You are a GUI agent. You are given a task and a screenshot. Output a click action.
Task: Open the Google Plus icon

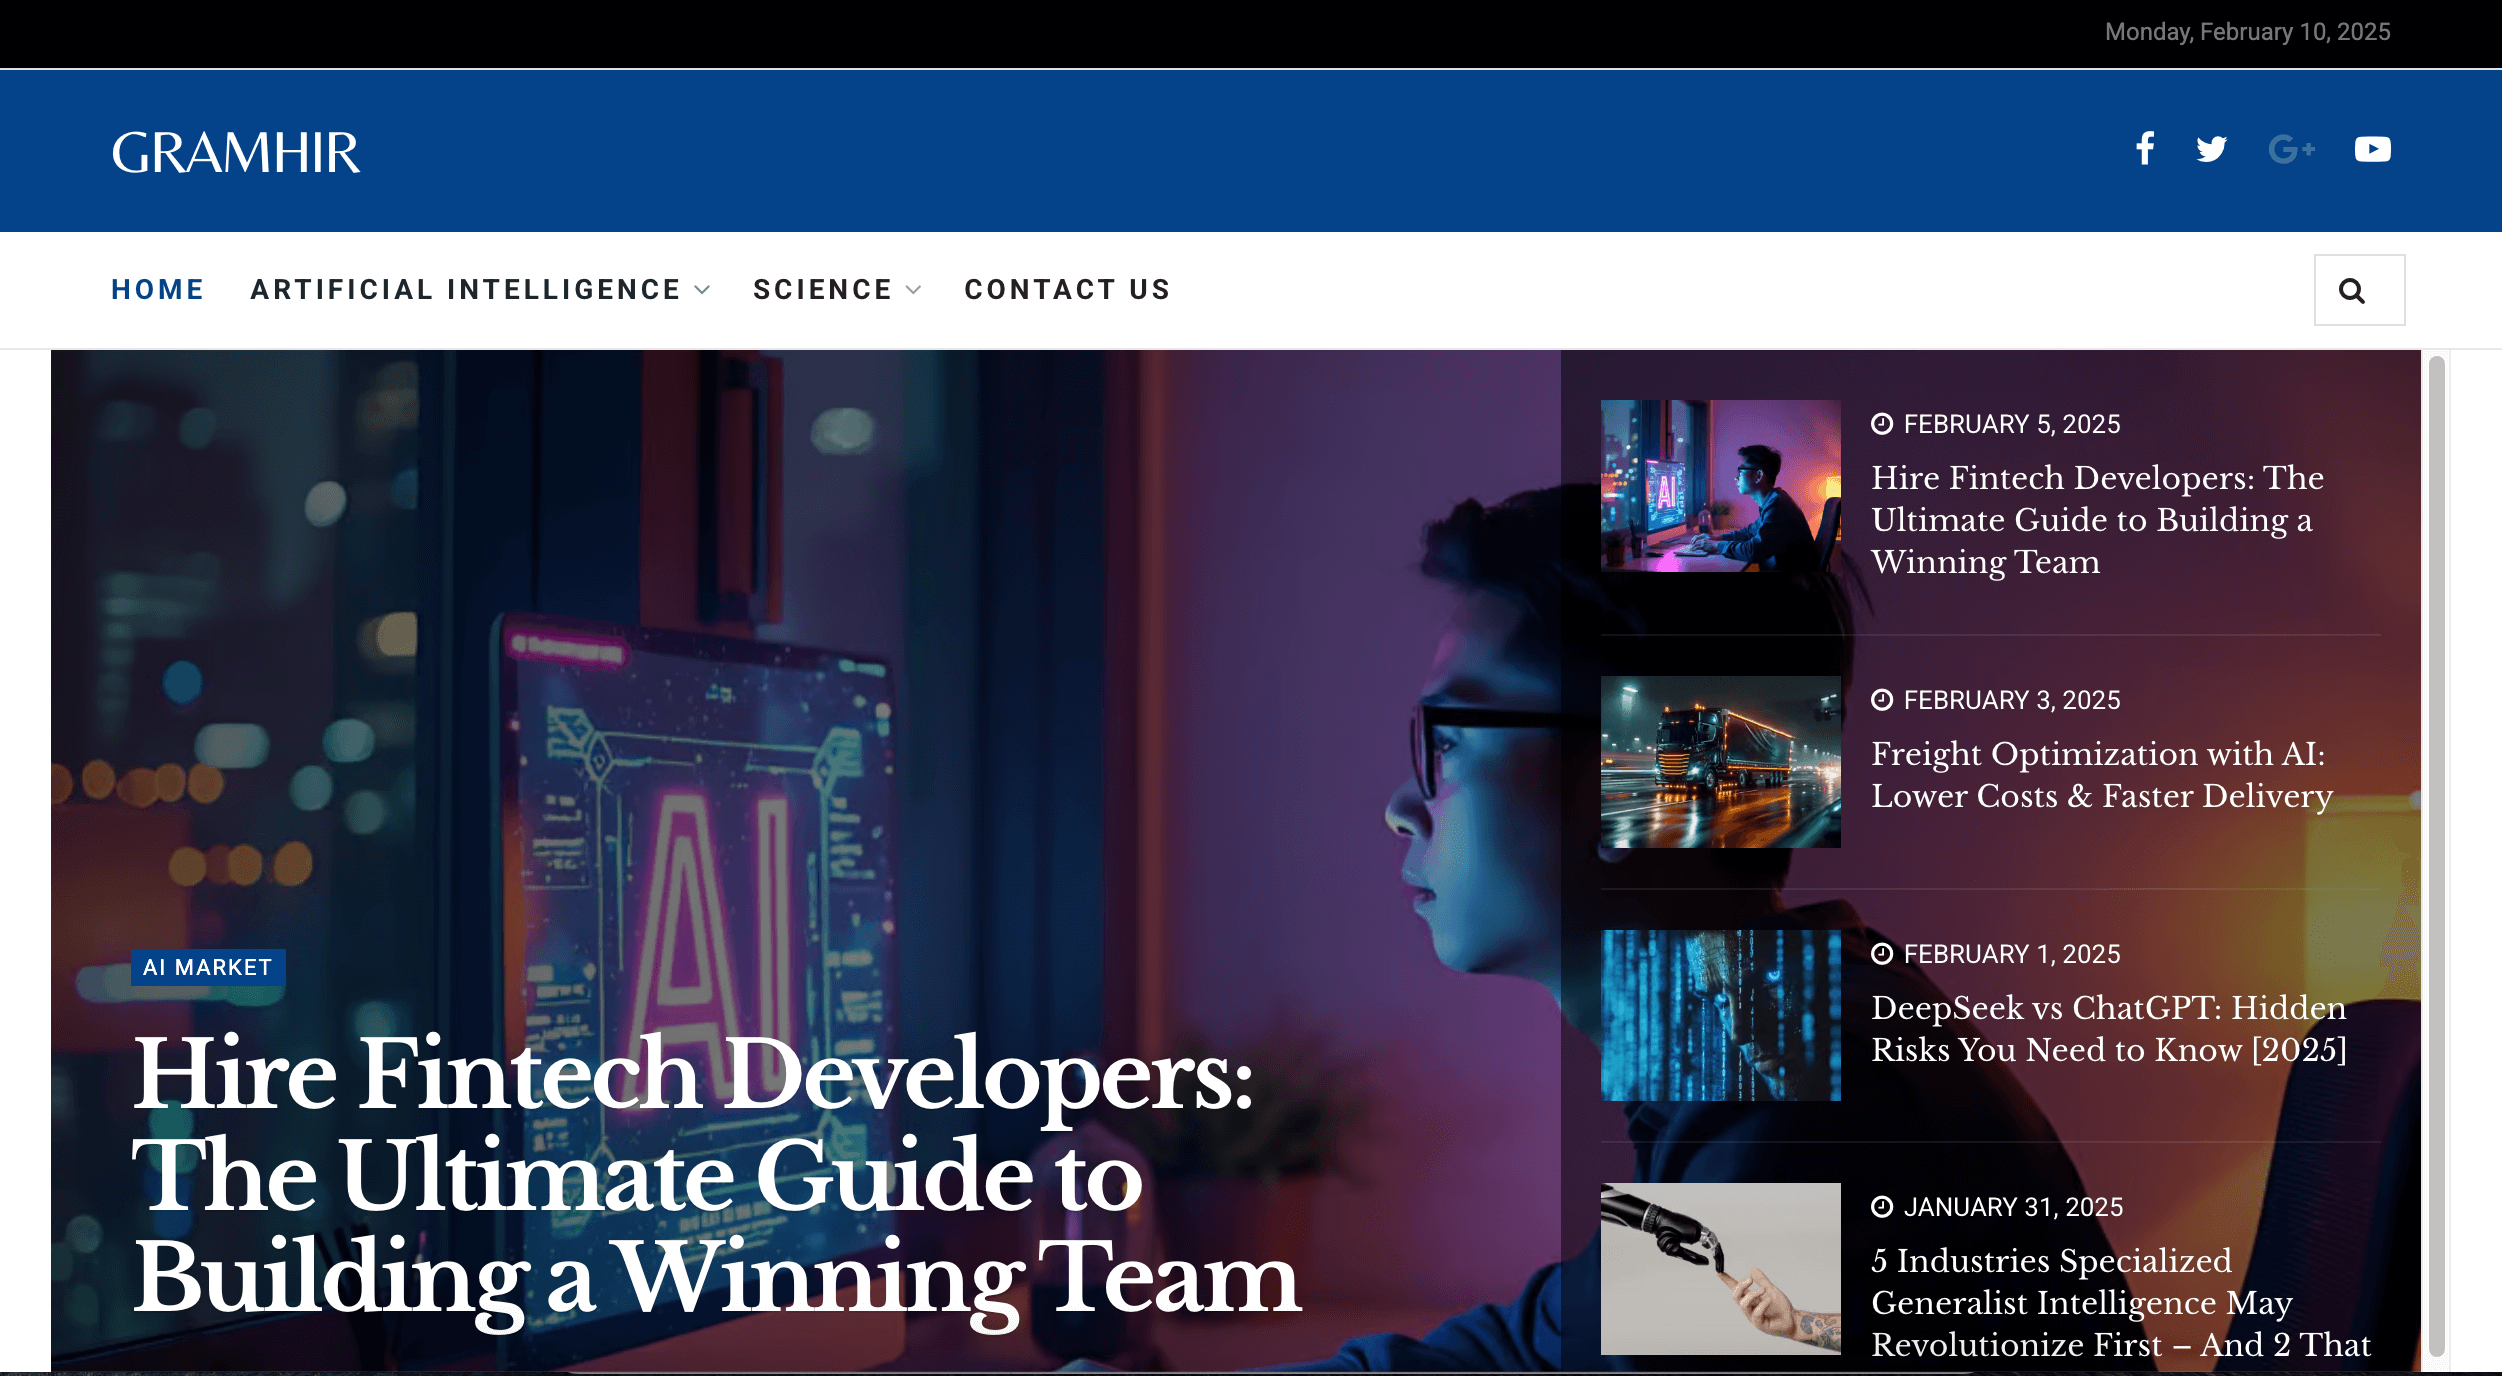point(2291,149)
